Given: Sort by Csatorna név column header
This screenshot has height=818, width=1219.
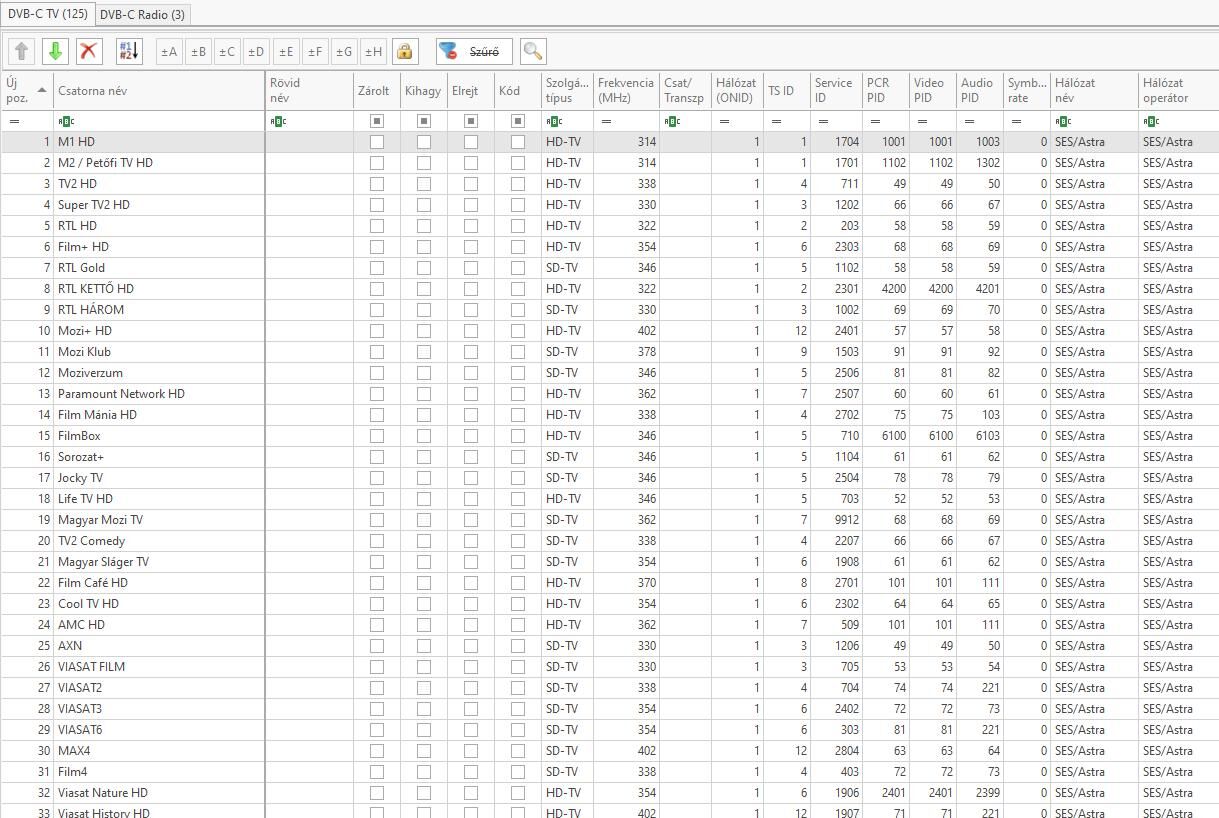Looking at the screenshot, I should pos(159,91).
